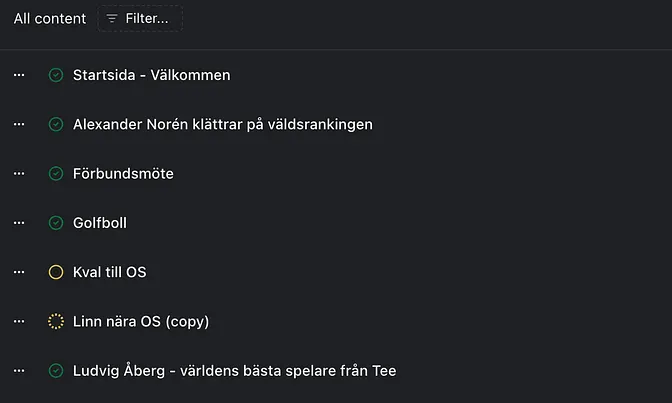This screenshot has width=672, height=403.
Task: Click the filter lines icon
Action: click(112, 19)
